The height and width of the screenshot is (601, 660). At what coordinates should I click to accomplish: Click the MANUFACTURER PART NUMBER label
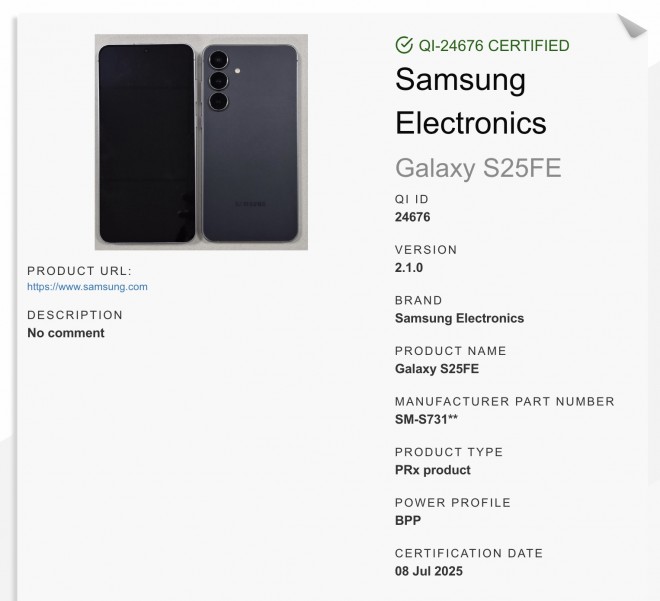pyautogui.click(x=505, y=402)
